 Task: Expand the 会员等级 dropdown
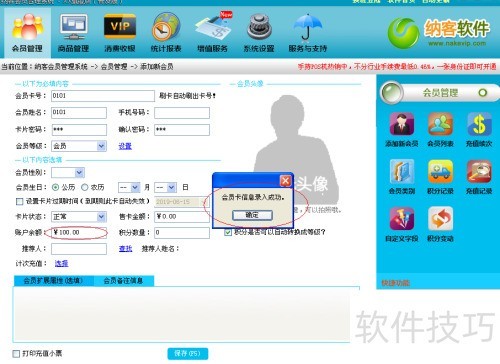coord(101,146)
